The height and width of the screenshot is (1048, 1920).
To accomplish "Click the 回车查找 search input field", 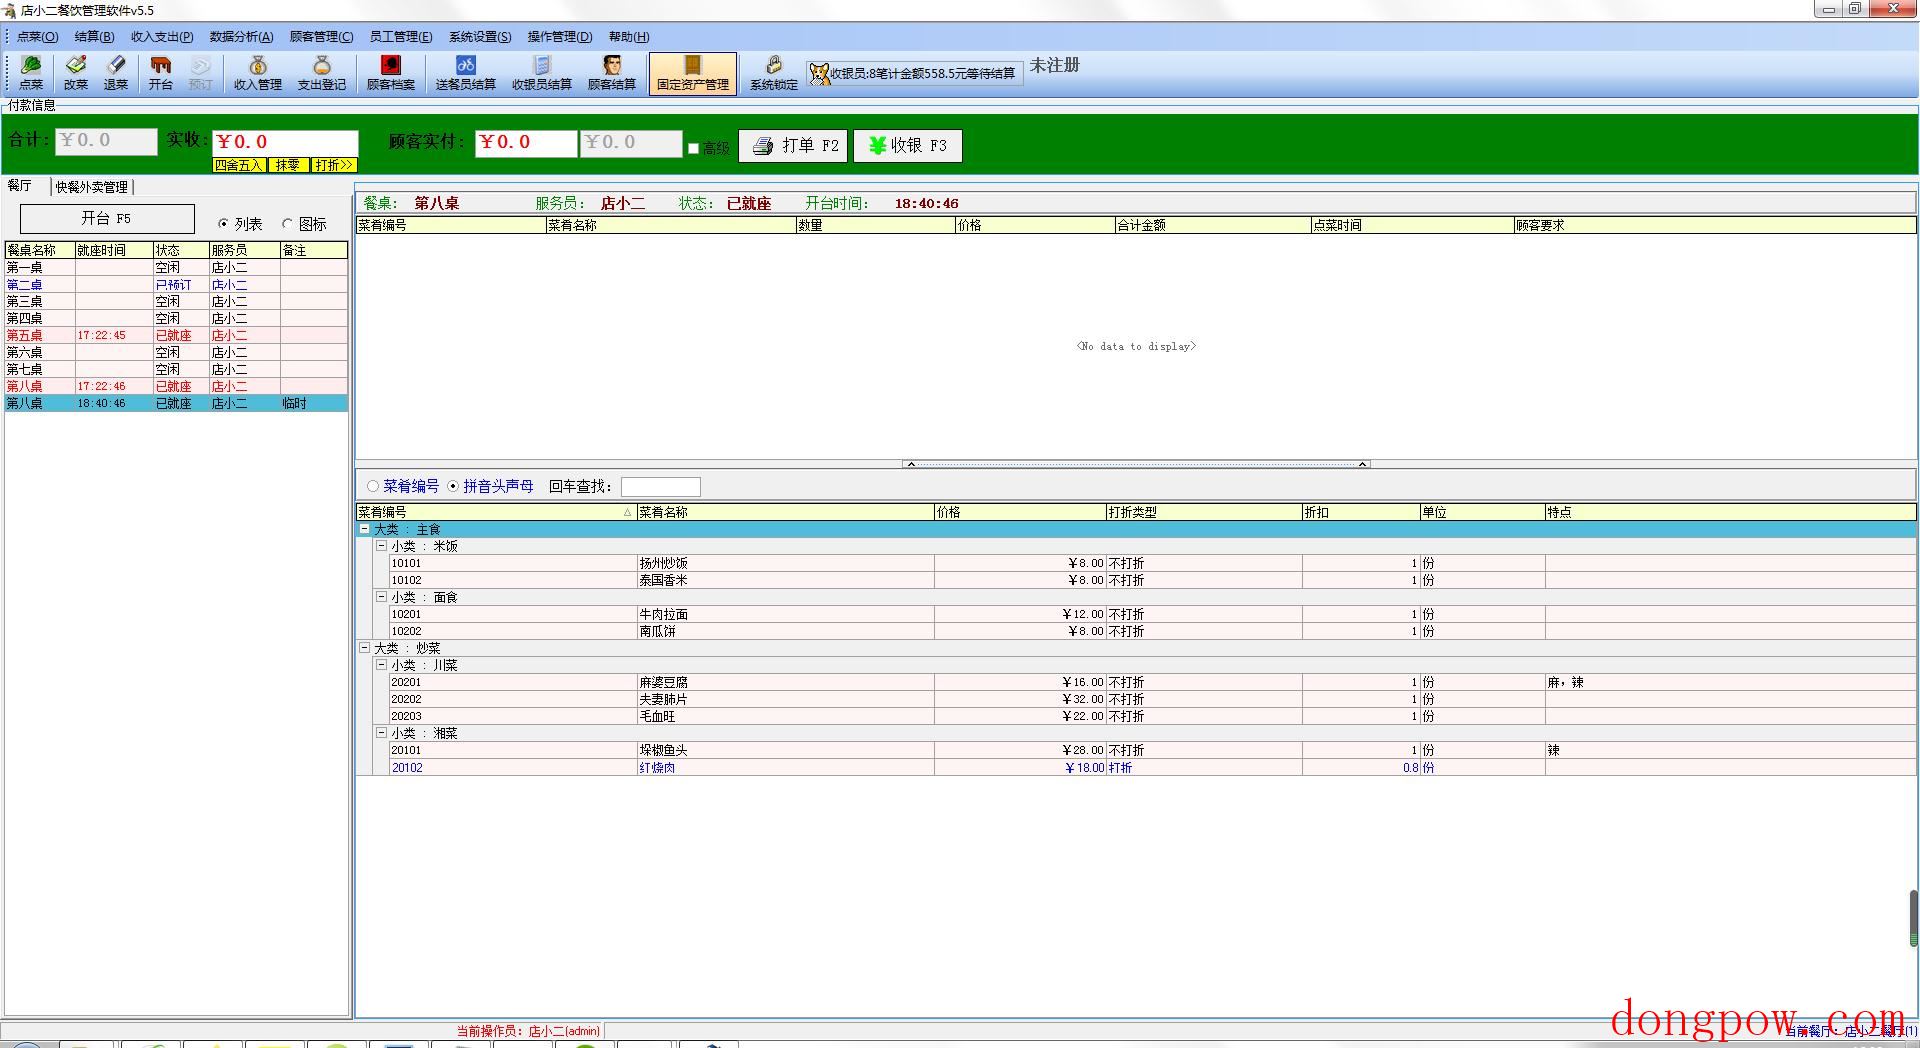I will (x=661, y=487).
